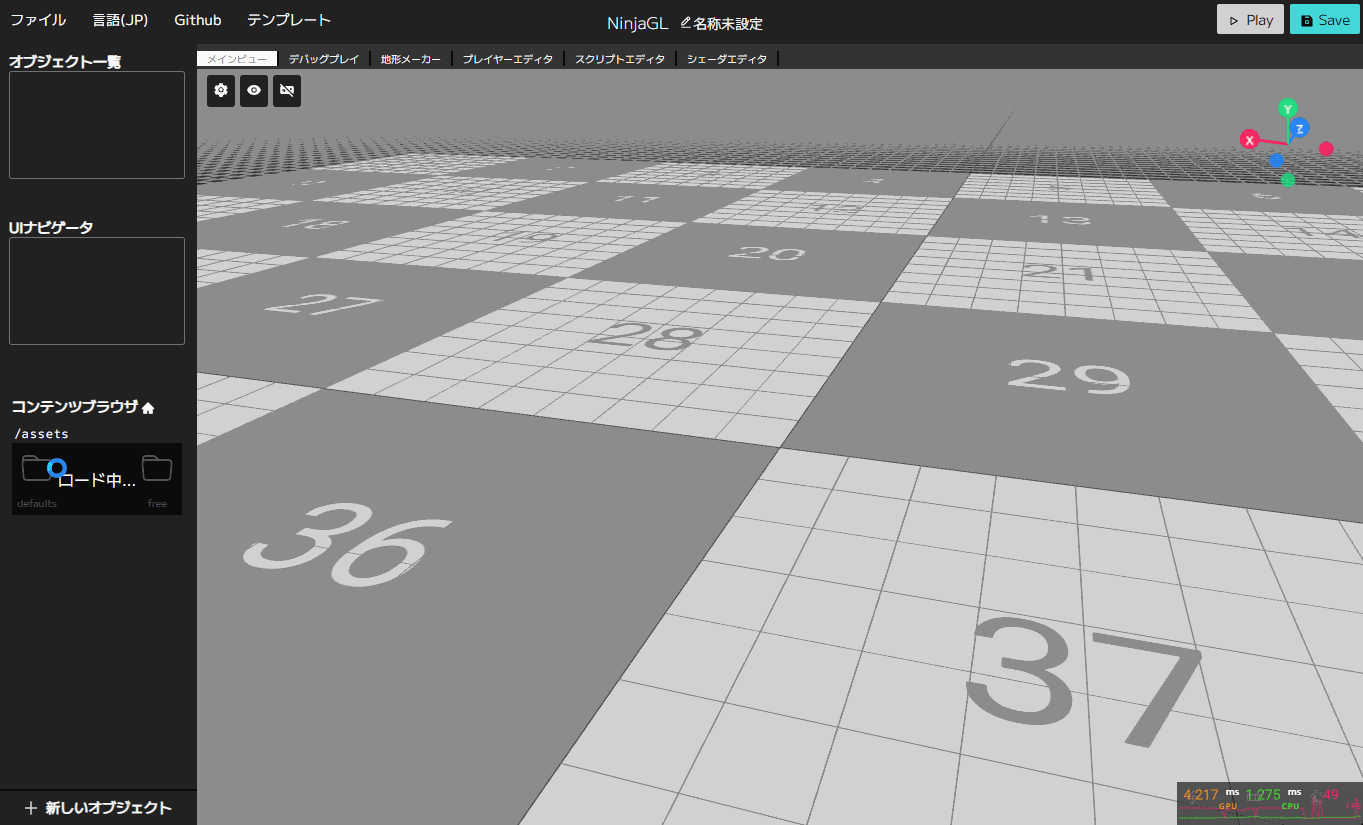Click the home icon beside コンテンツブラウザ
Screen dimensions: 1363x825
coord(147,406)
